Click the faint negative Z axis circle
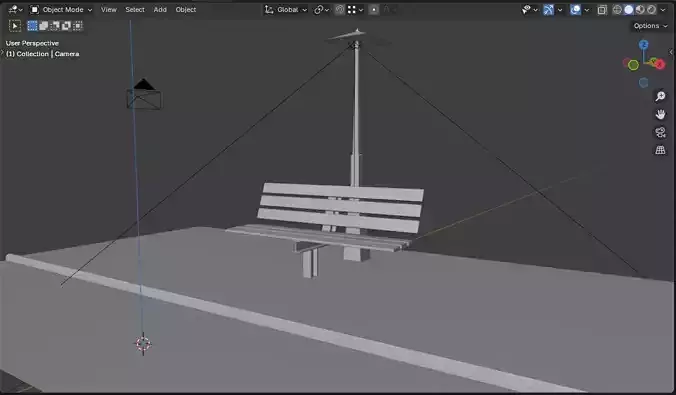676x395 pixels. pyautogui.click(x=643, y=83)
